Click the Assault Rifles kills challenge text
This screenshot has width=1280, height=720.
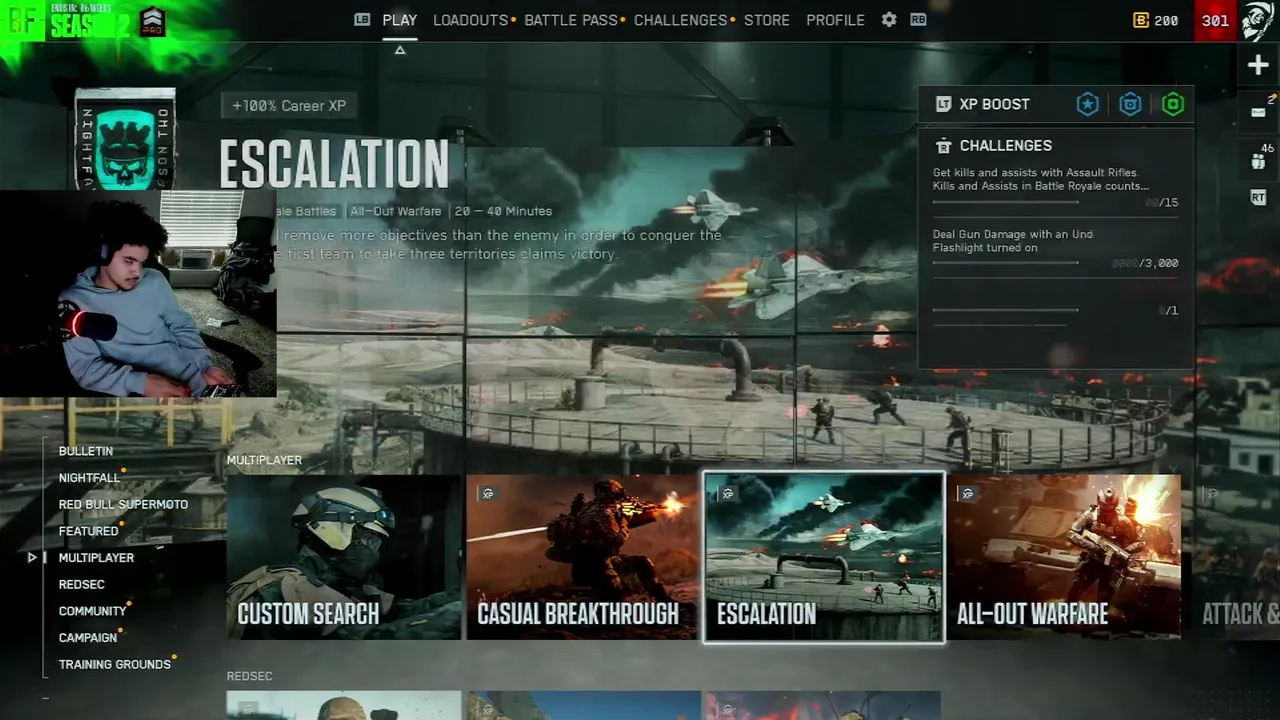[x=1040, y=179]
